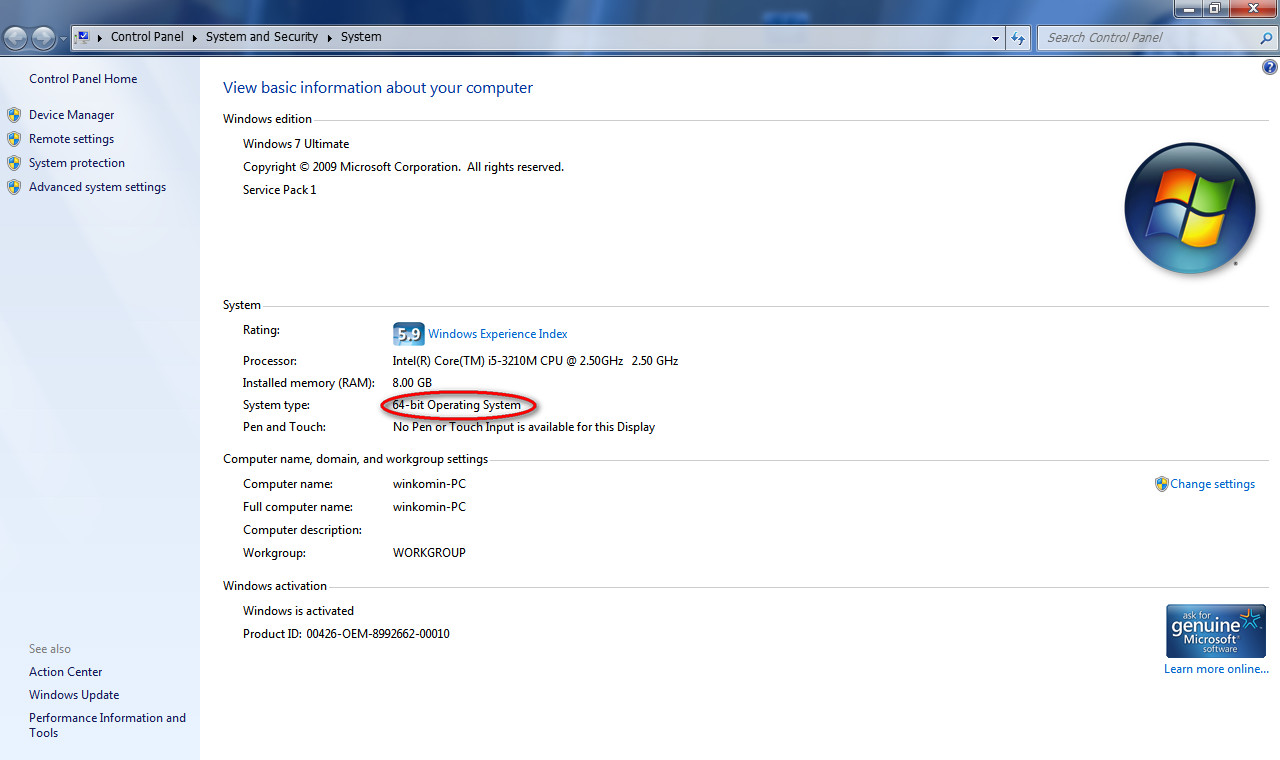Click the Windows 7 Ultimate edition text
The height and width of the screenshot is (760, 1280).
tap(296, 144)
